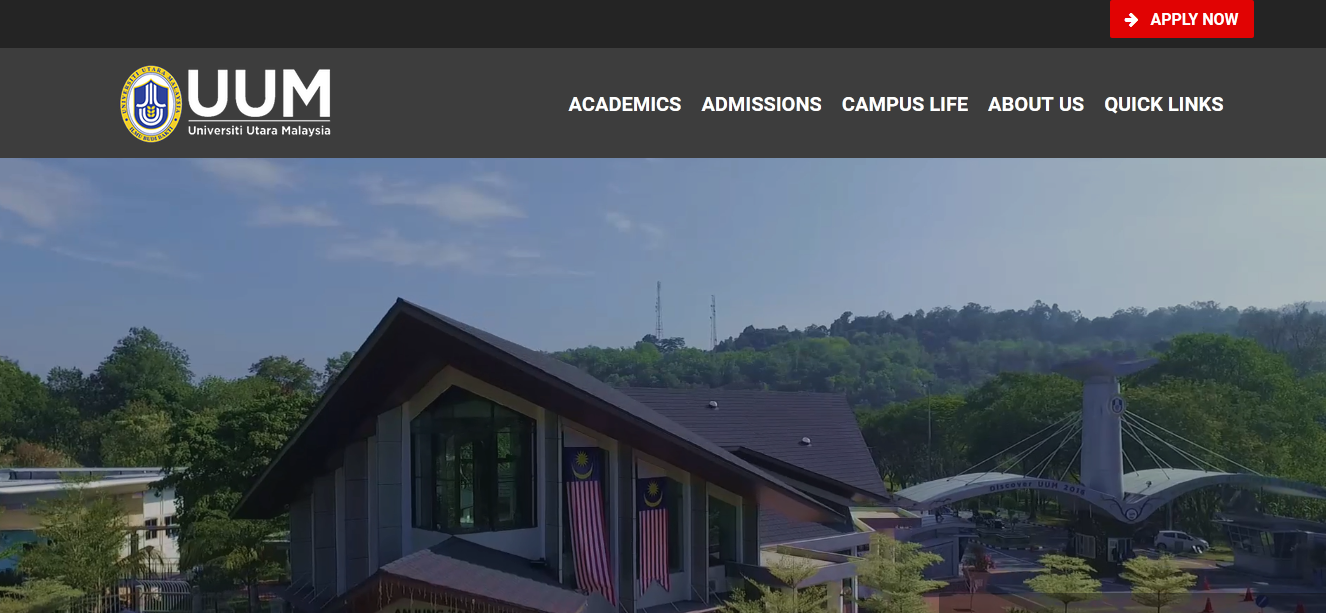Open the Academics menu
This screenshot has height=613, width=1326.
[625, 104]
